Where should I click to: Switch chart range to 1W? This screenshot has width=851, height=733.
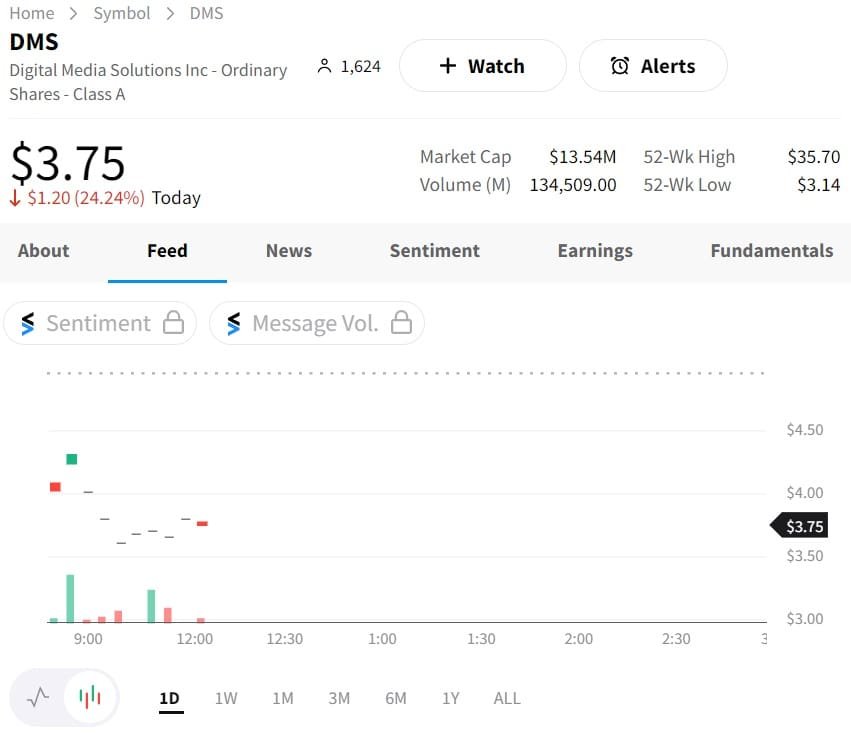[226, 698]
